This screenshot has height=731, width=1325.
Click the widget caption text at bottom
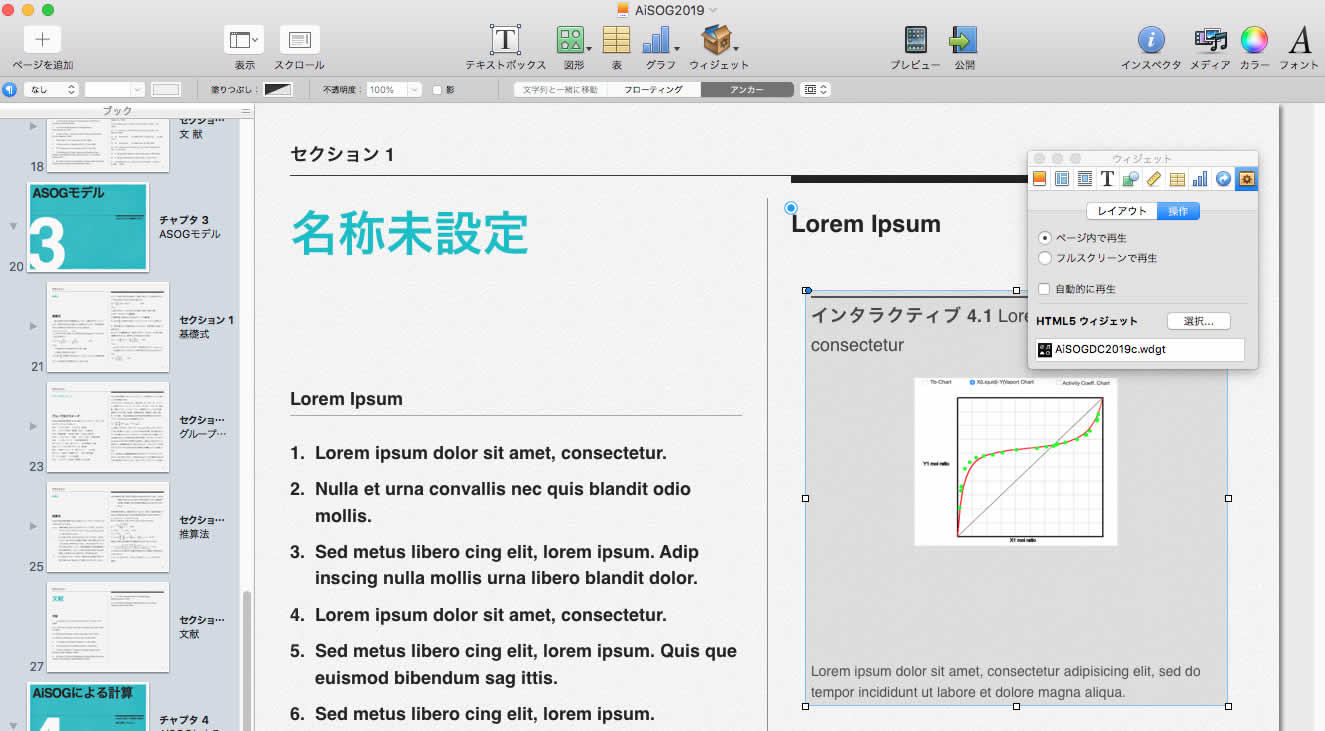[x=1005, y=682]
